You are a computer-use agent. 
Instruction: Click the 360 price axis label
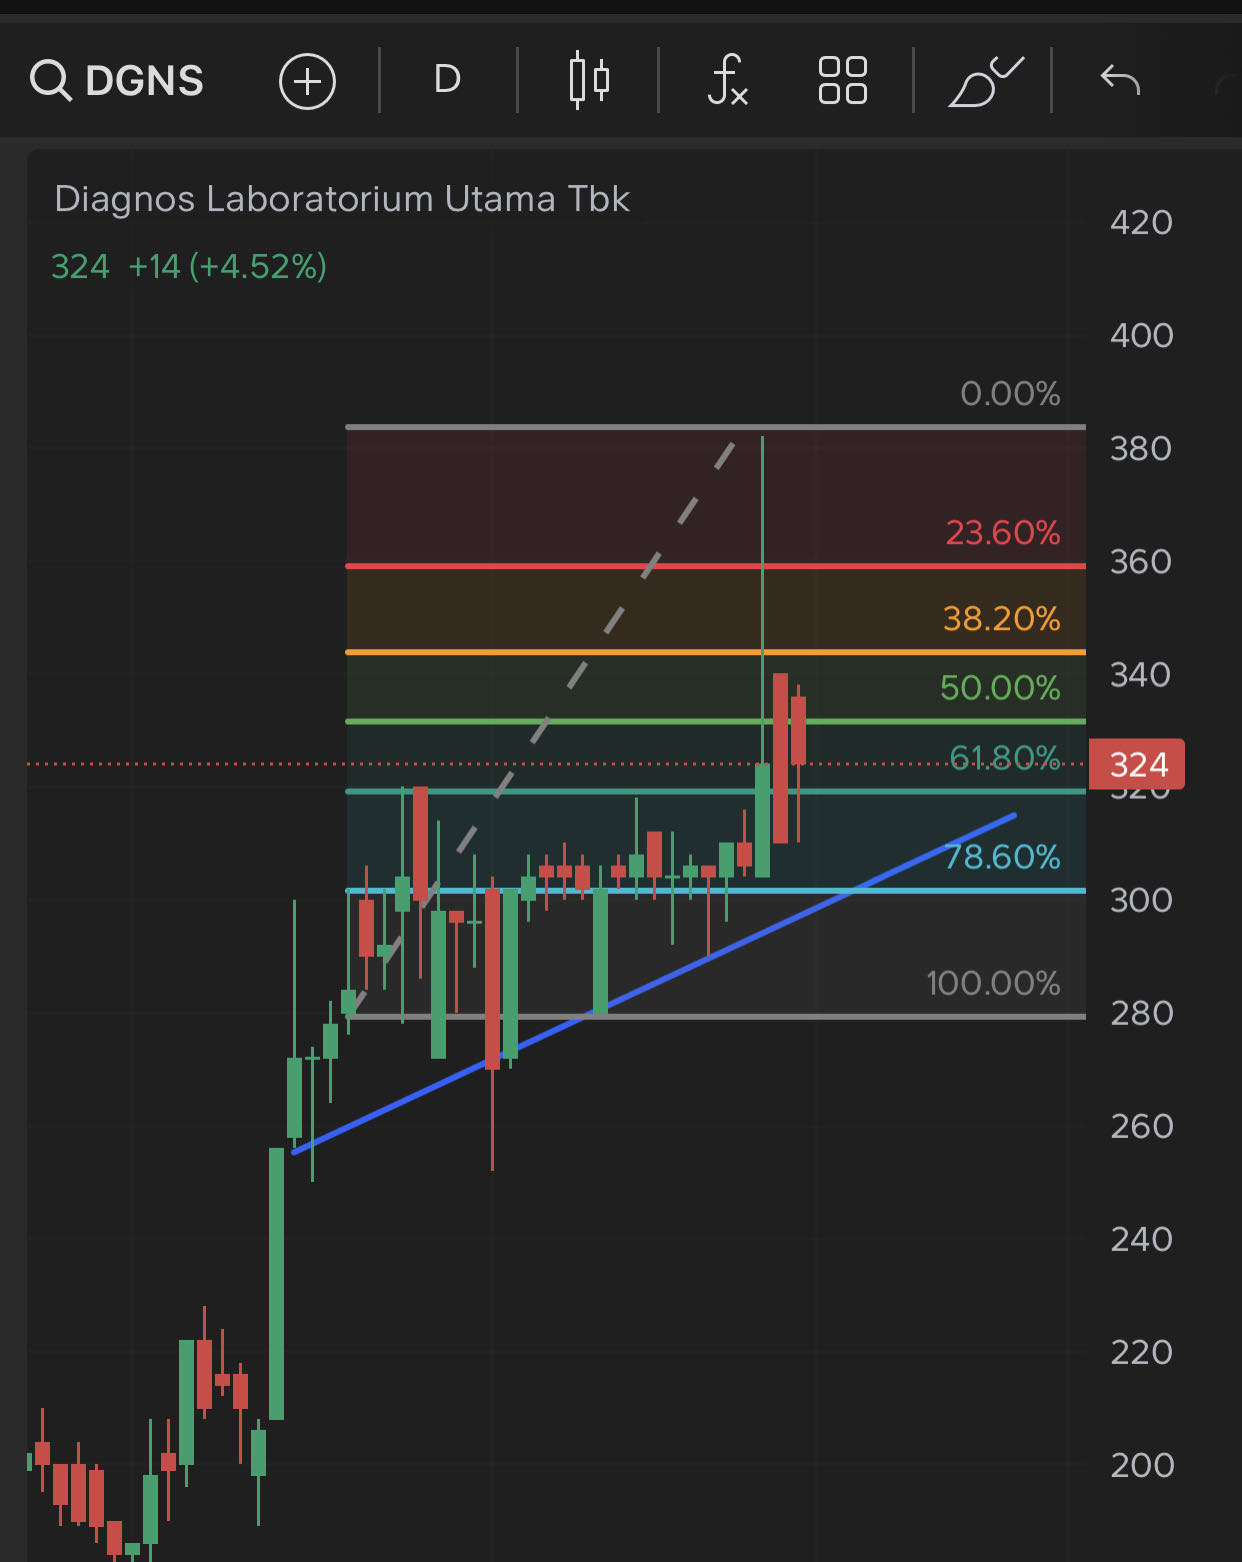(1141, 561)
